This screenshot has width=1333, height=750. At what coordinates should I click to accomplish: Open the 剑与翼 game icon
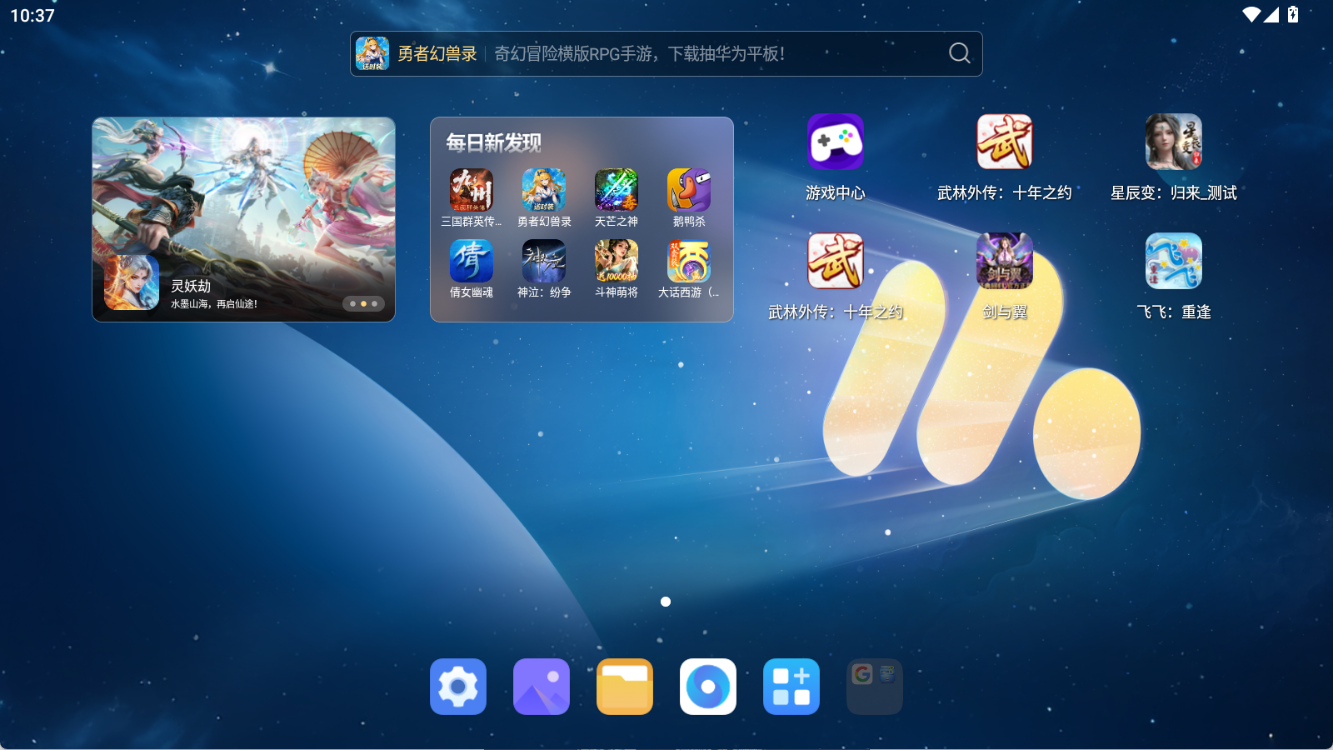(1004, 261)
